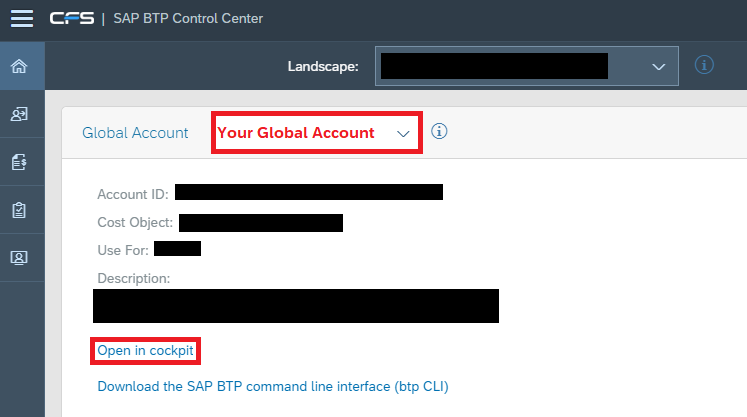Click the CFS logo in header
This screenshot has width=747, height=417.
tap(72, 19)
